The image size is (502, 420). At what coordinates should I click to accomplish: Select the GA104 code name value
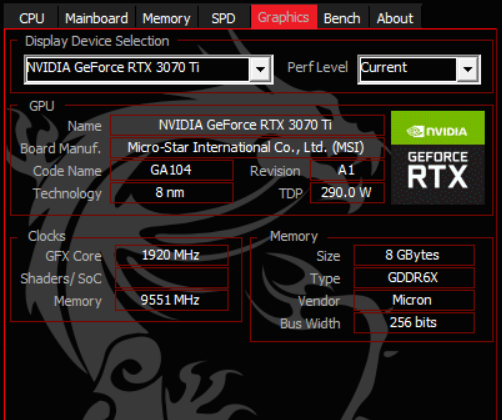pos(171,170)
